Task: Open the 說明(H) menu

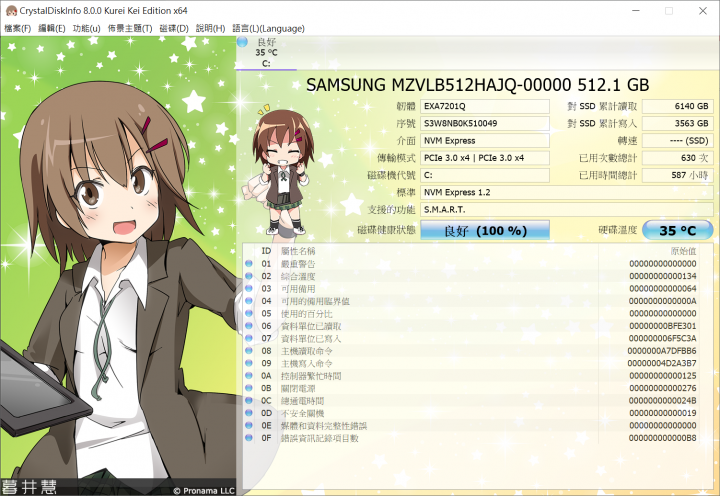Action: [x=210, y=28]
